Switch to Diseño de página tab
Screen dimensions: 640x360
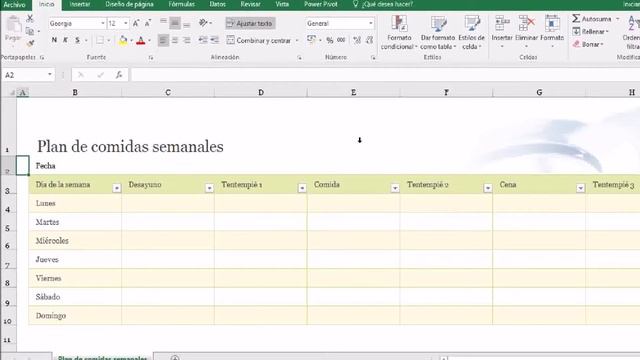point(129,4)
